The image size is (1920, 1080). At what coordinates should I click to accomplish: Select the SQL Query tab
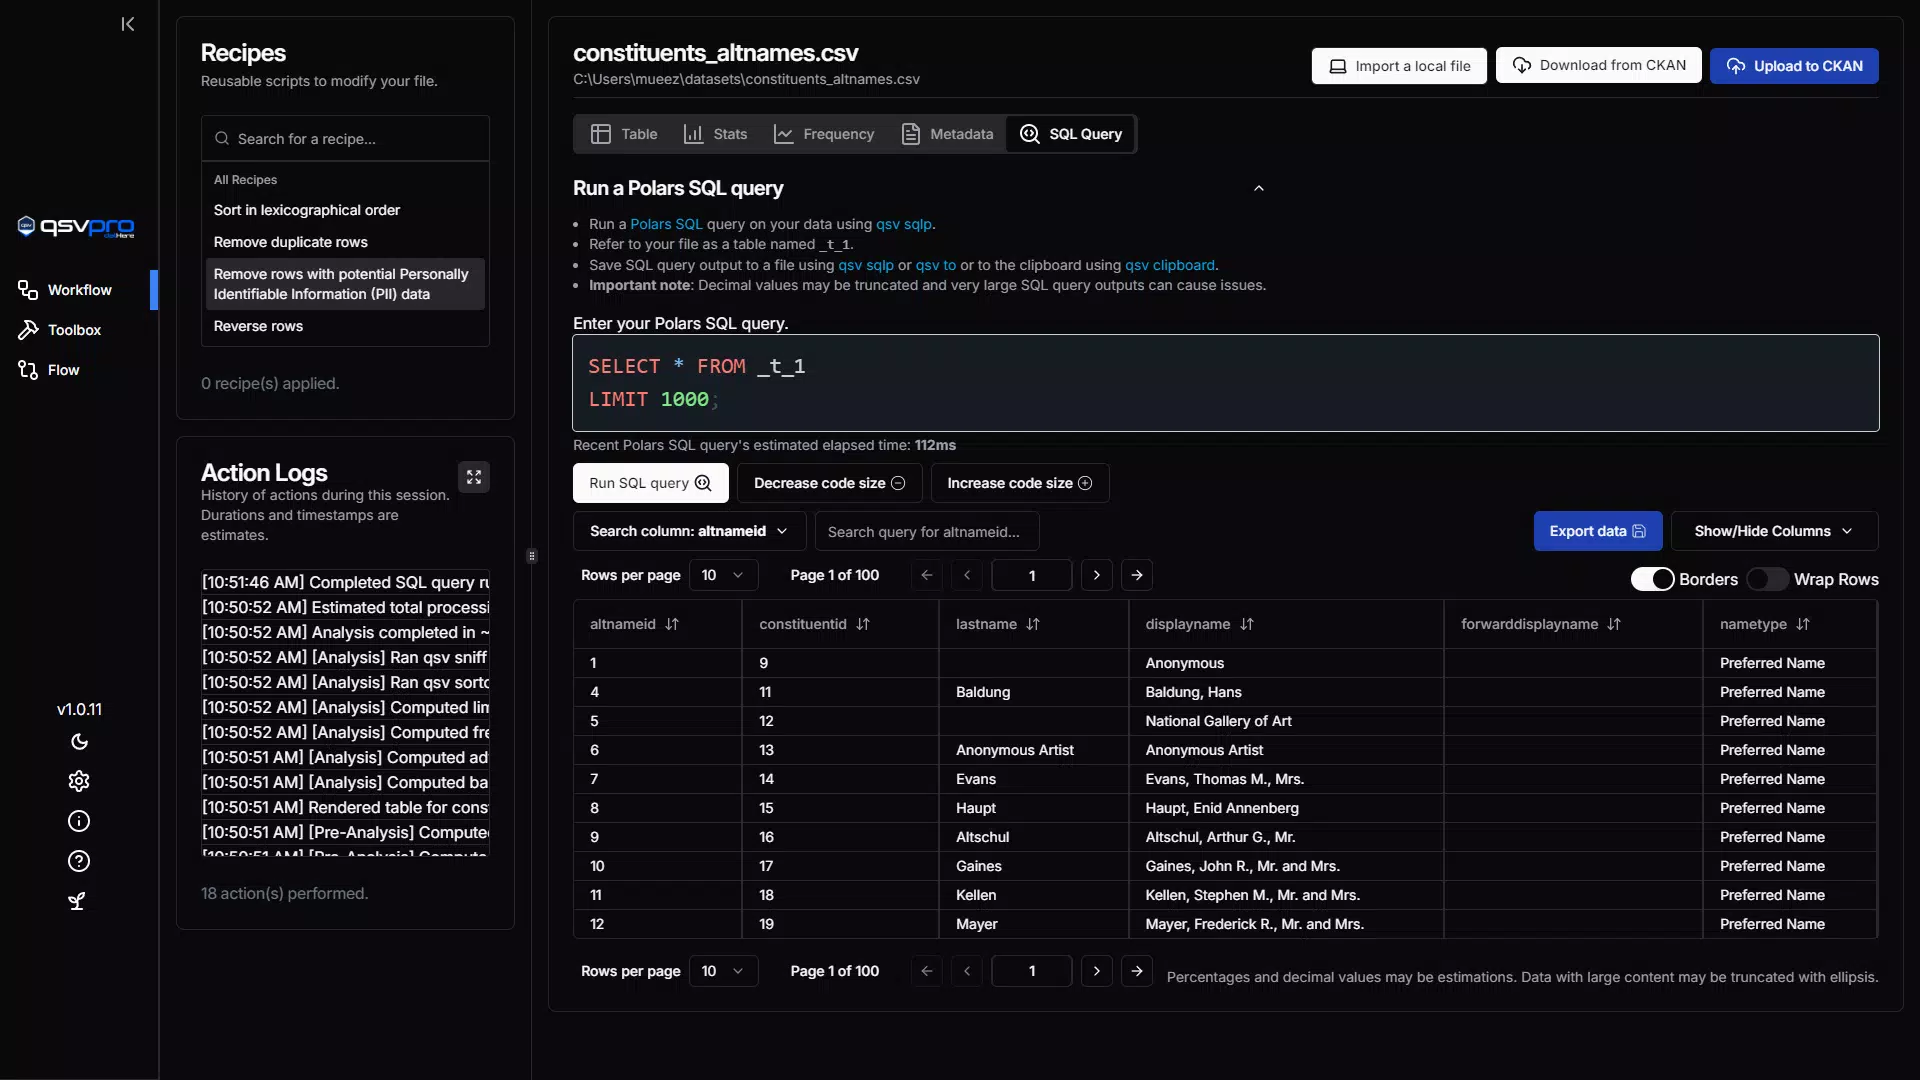pyautogui.click(x=1071, y=134)
